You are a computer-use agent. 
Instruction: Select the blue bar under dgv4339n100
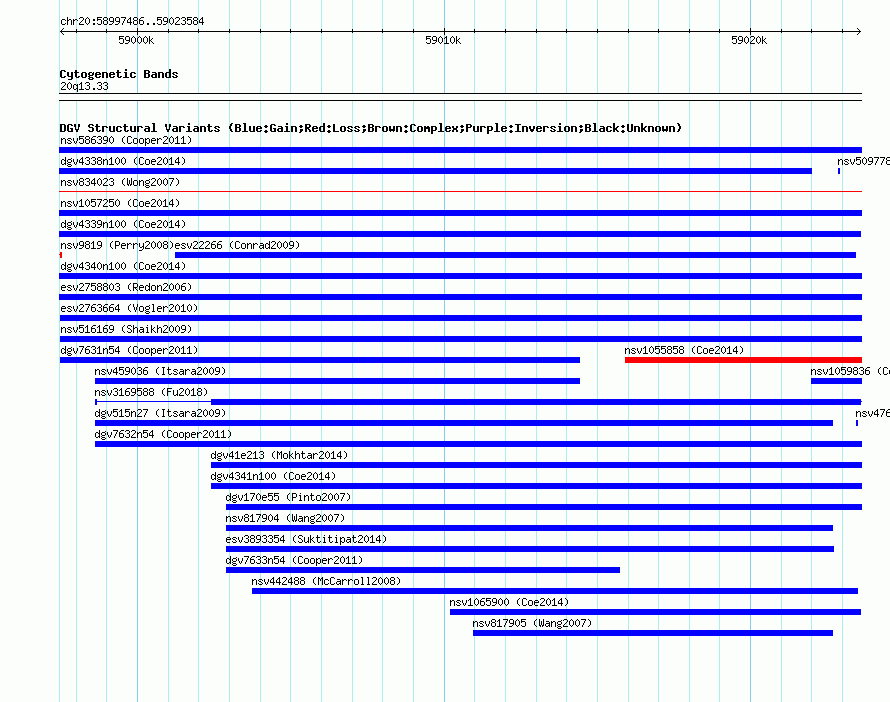pos(460,234)
